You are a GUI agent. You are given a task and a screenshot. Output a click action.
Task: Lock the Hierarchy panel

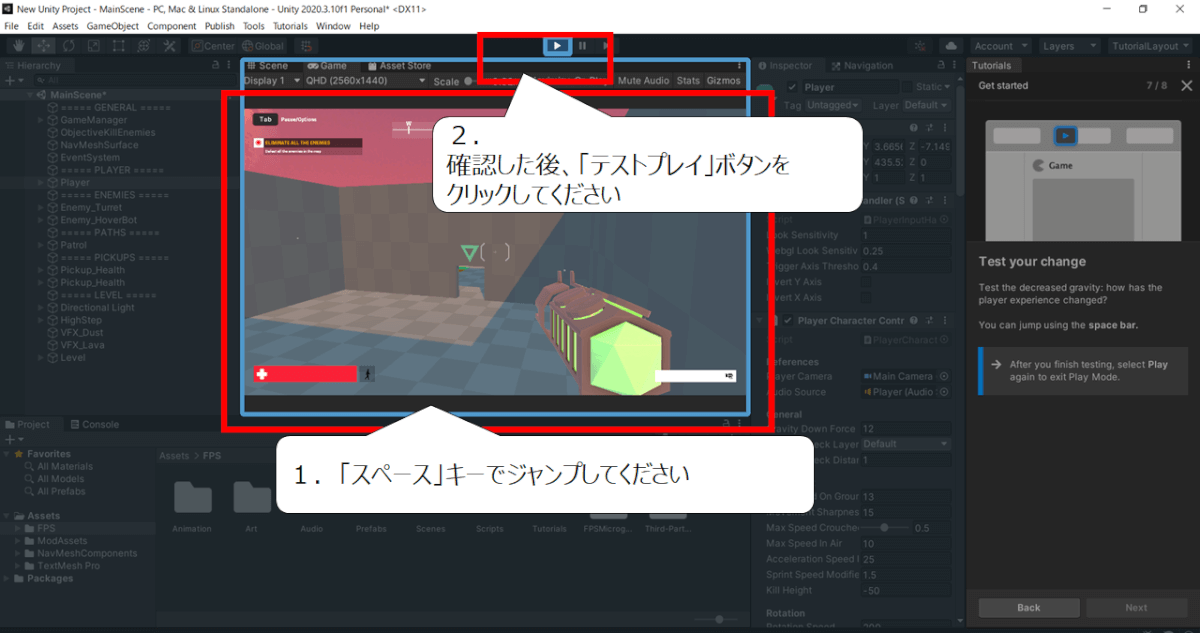215,66
